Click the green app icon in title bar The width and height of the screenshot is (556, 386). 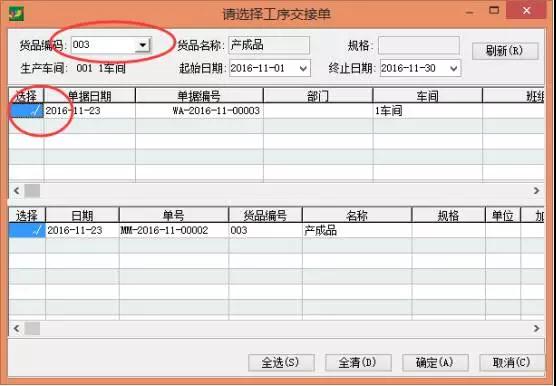16,13
